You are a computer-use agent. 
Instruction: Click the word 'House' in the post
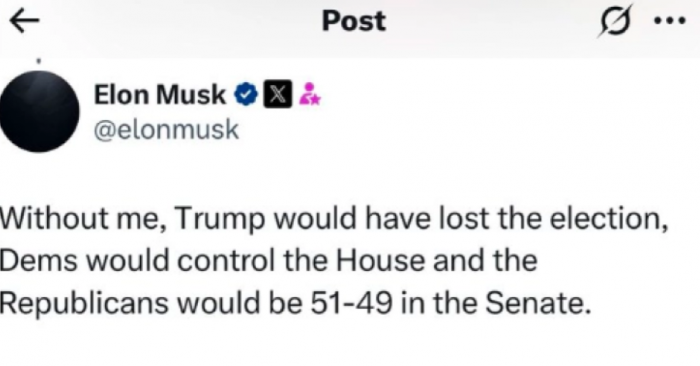(380, 261)
